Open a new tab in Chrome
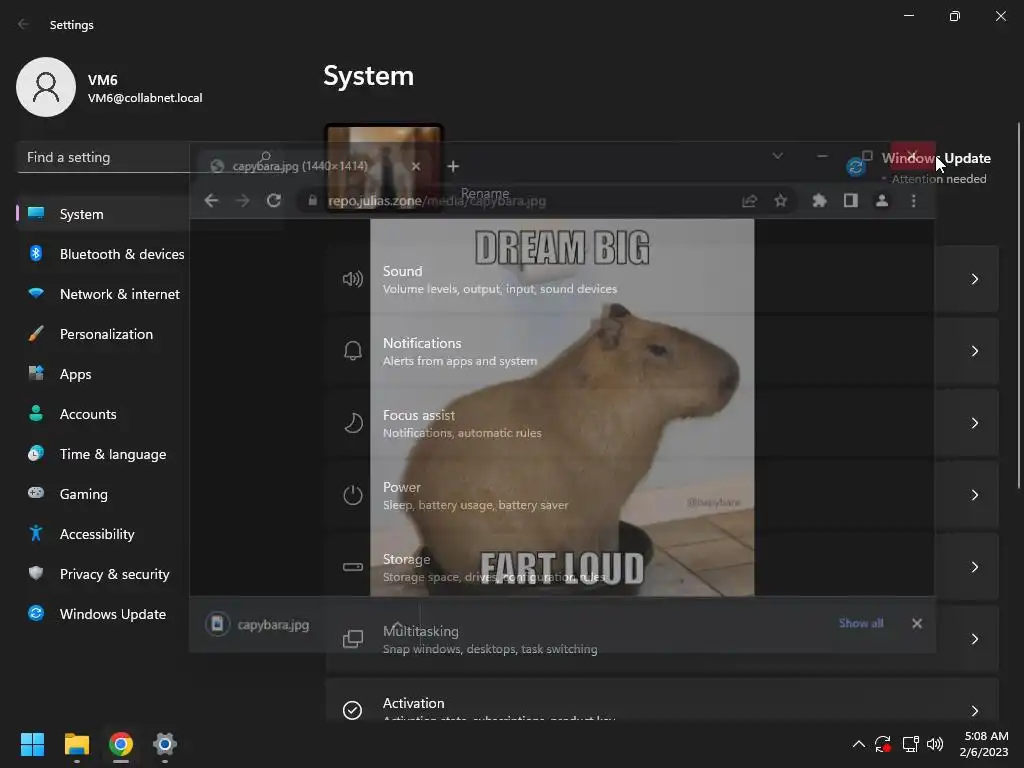 point(453,166)
